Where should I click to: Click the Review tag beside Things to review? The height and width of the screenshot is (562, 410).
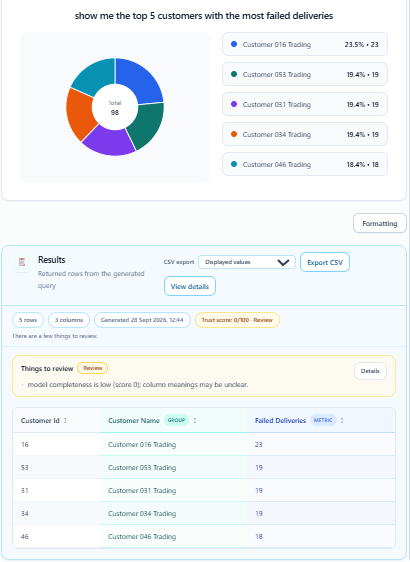point(92,368)
